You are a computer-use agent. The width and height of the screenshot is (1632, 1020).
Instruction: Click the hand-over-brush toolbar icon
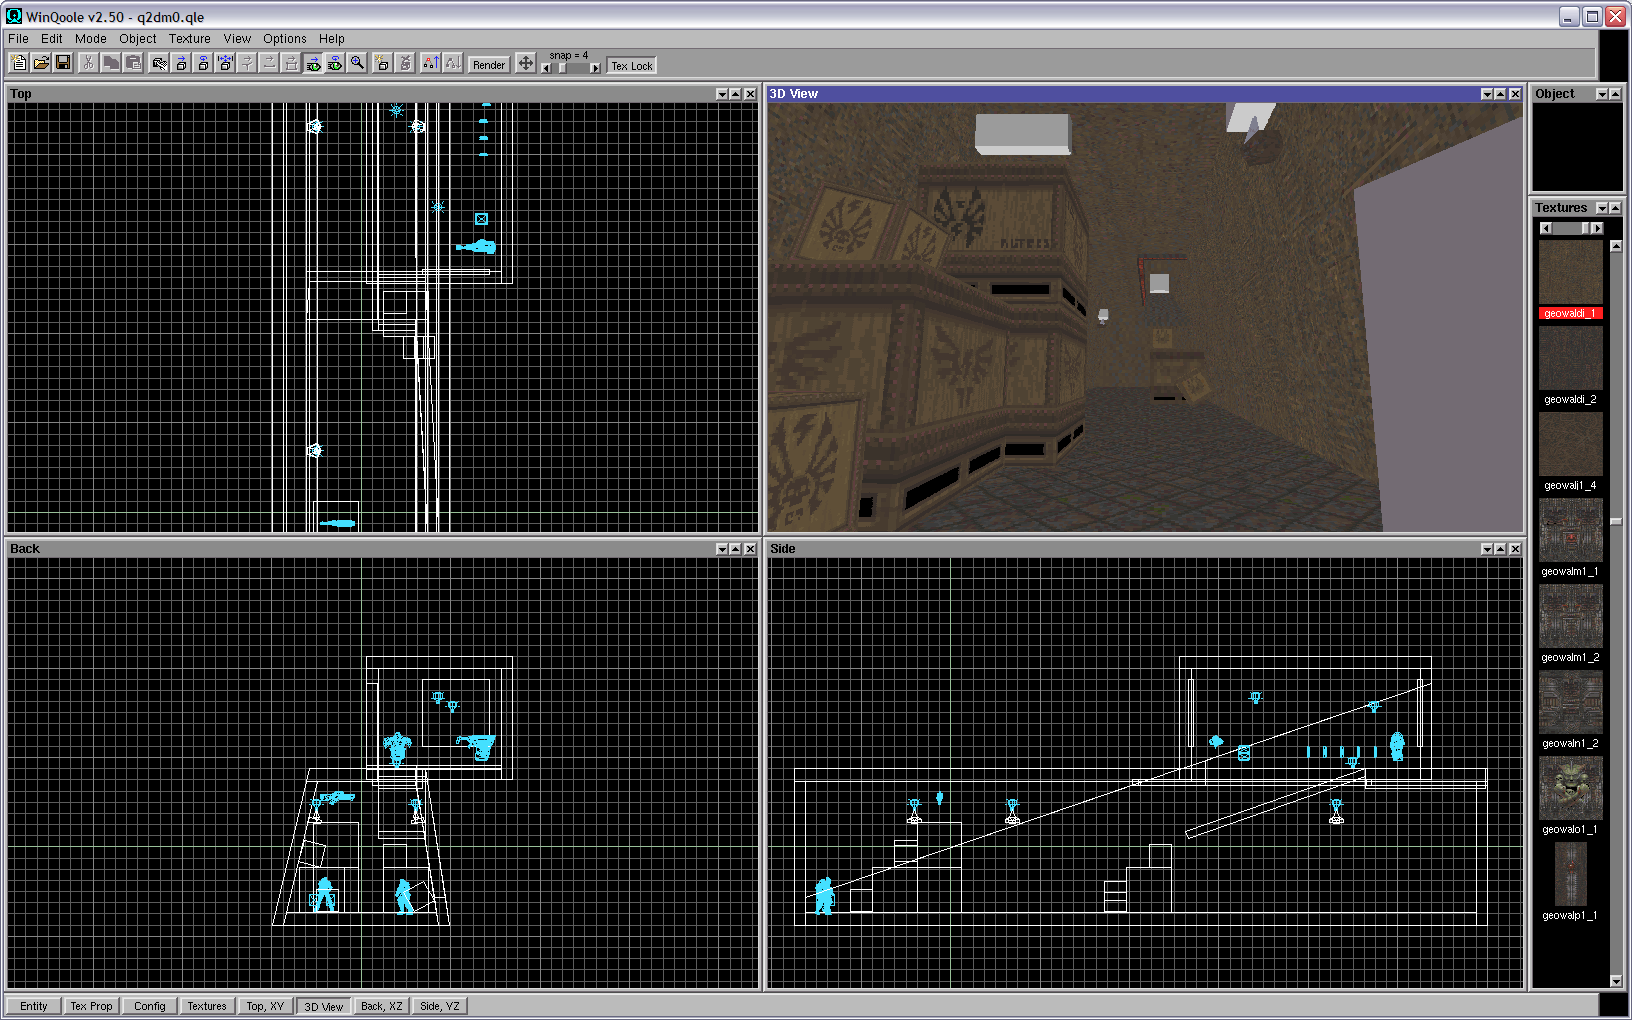159,63
